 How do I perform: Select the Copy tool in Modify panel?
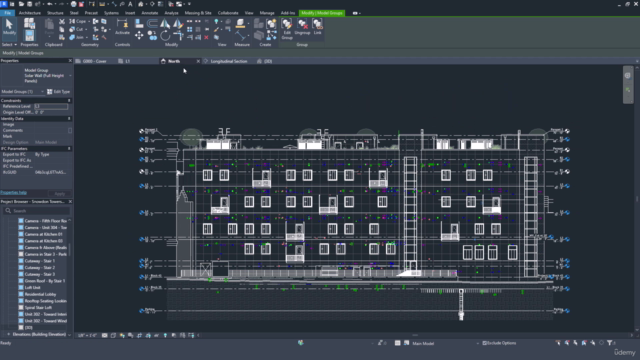tap(152, 36)
